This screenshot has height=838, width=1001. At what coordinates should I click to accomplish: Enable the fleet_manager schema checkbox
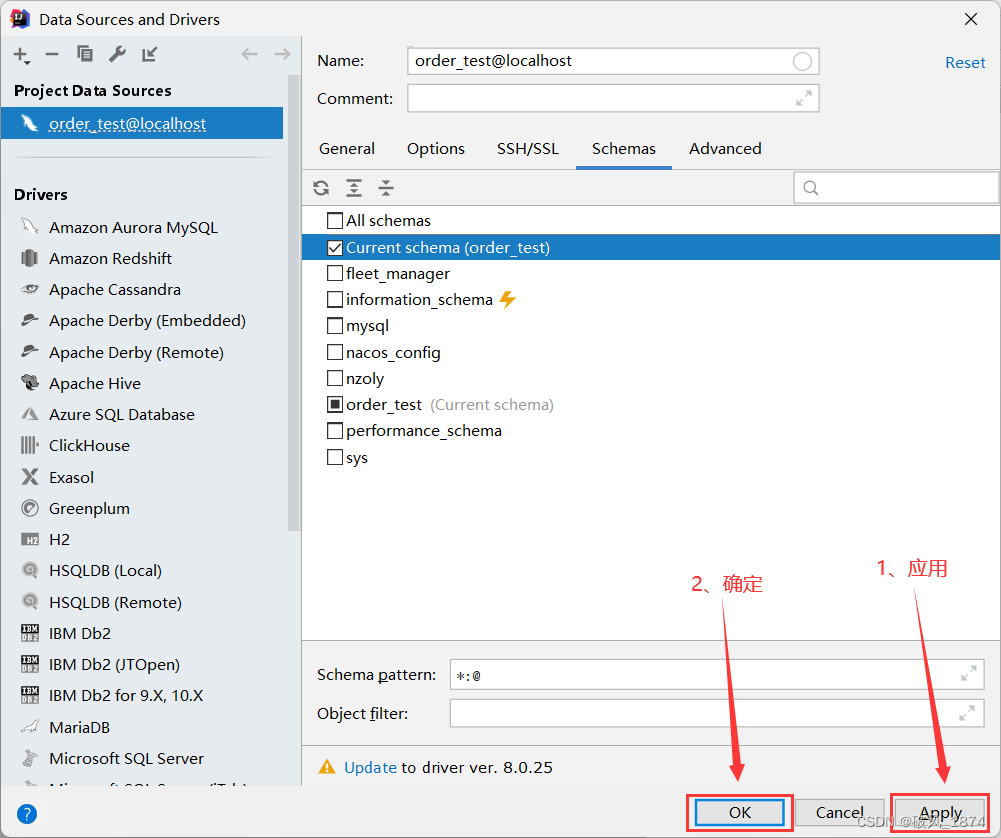point(335,274)
